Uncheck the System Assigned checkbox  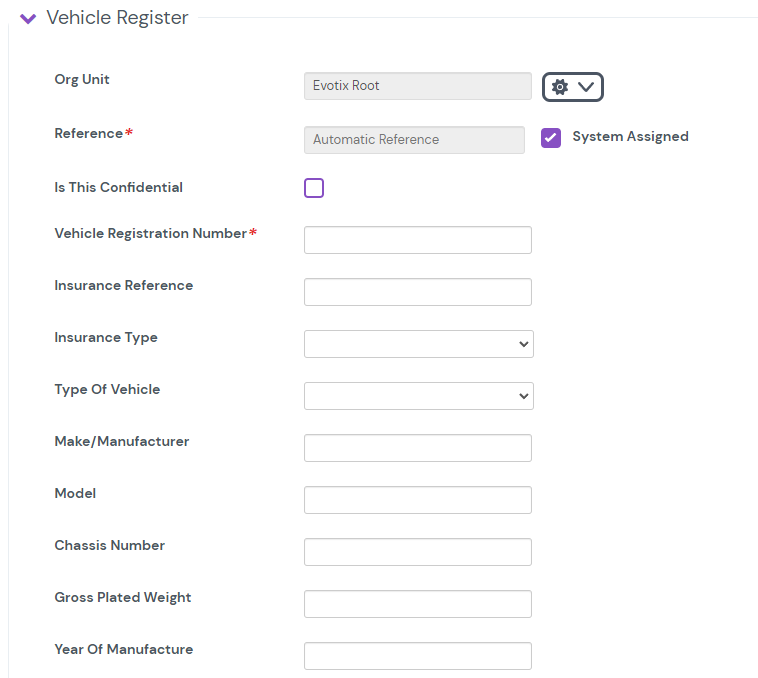click(551, 138)
